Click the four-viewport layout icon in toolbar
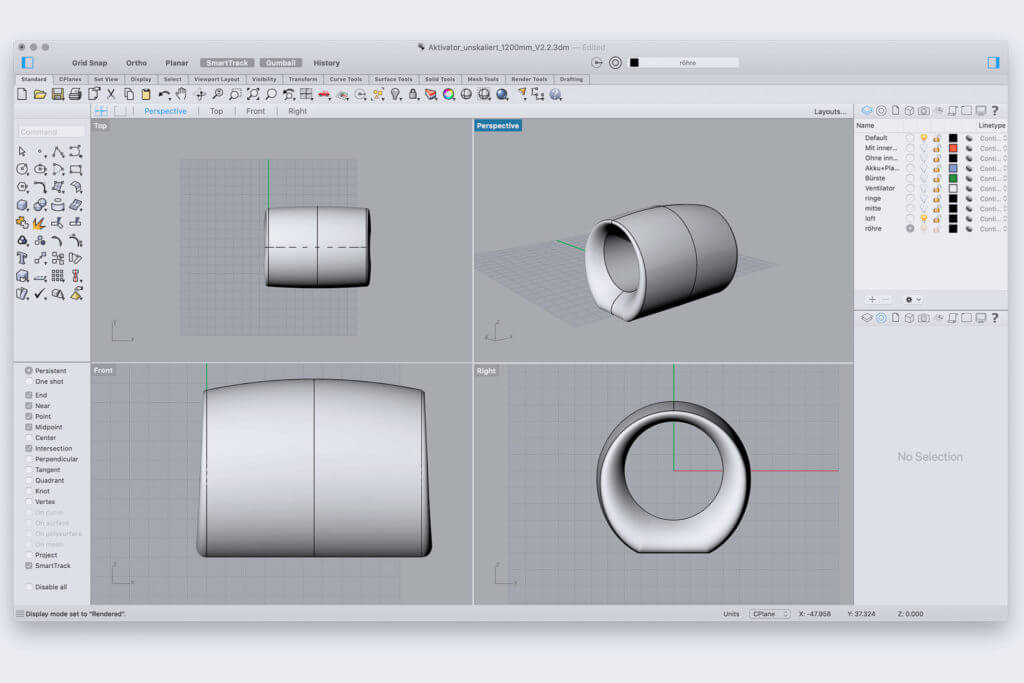This screenshot has width=1024, height=683. click(x=306, y=95)
